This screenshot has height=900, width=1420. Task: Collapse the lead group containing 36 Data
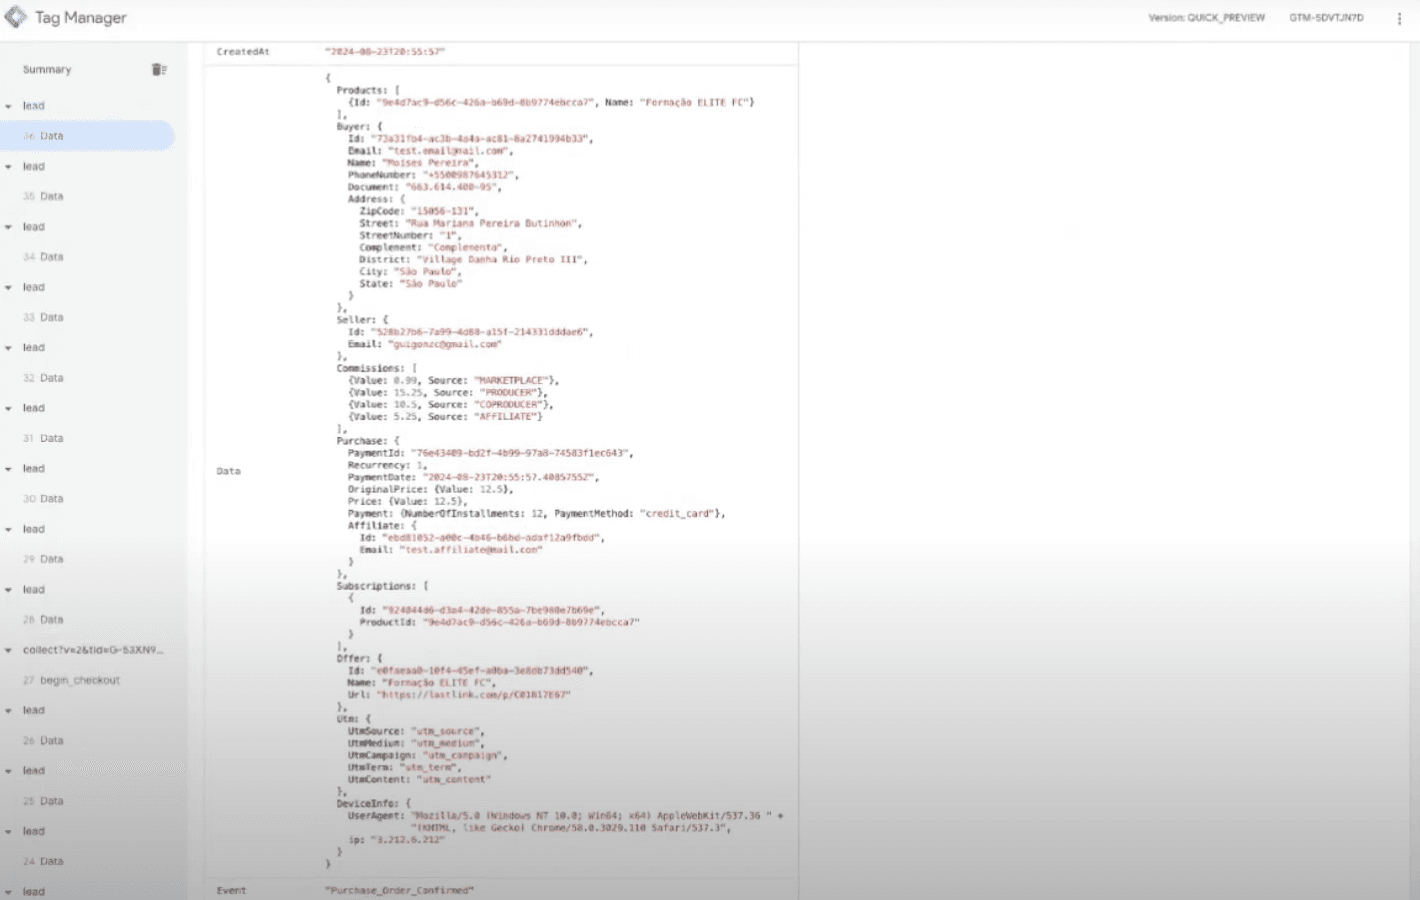[8, 106]
